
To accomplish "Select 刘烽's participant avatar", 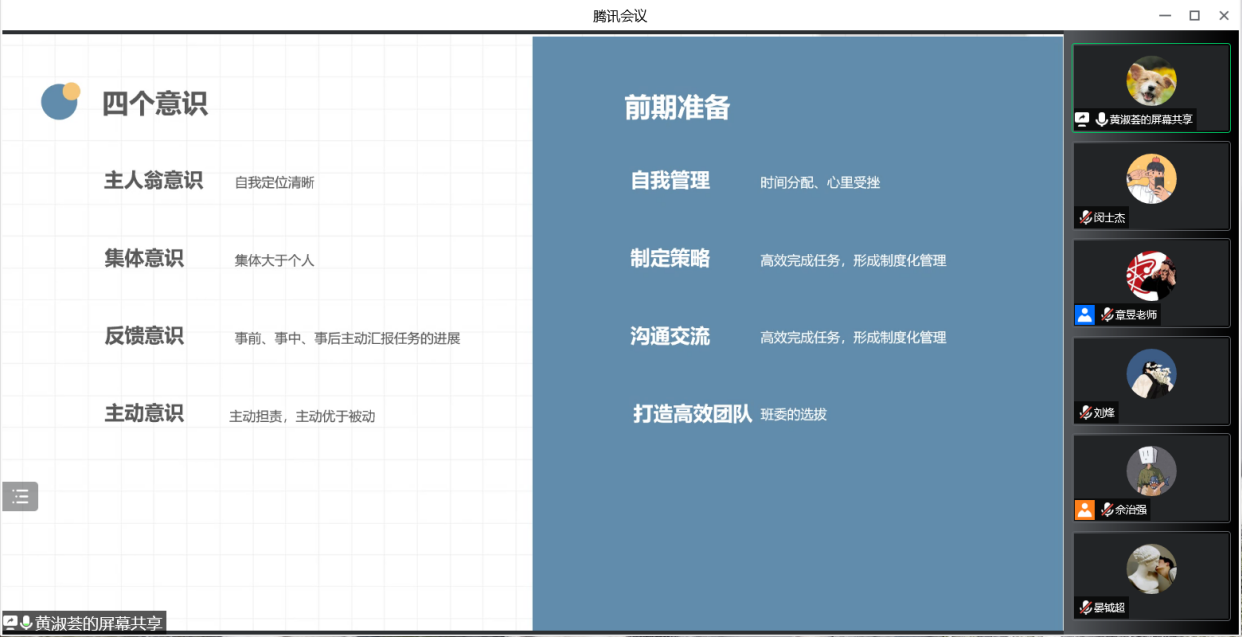I will point(1151,374).
